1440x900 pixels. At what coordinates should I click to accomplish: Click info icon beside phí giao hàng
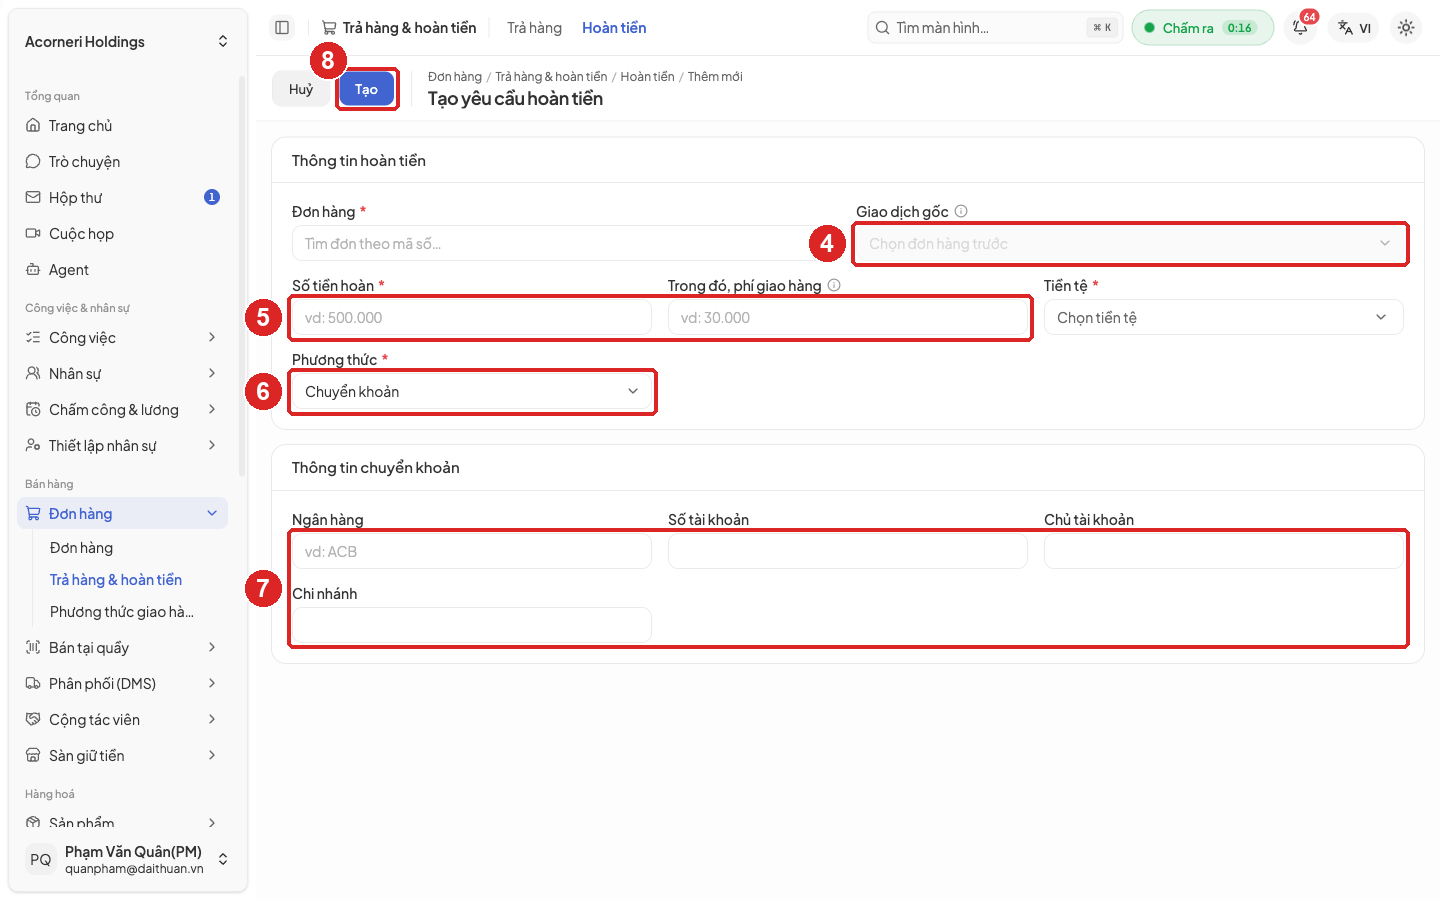834,285
